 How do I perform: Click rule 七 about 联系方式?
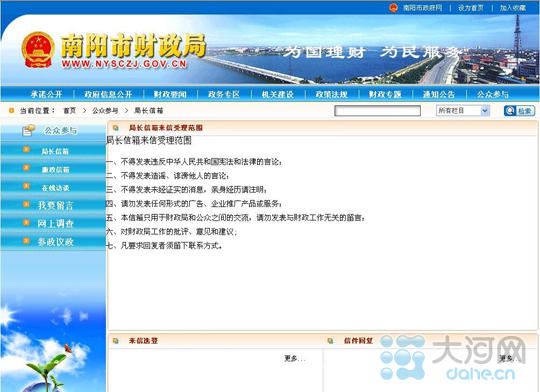pos(164,246)
